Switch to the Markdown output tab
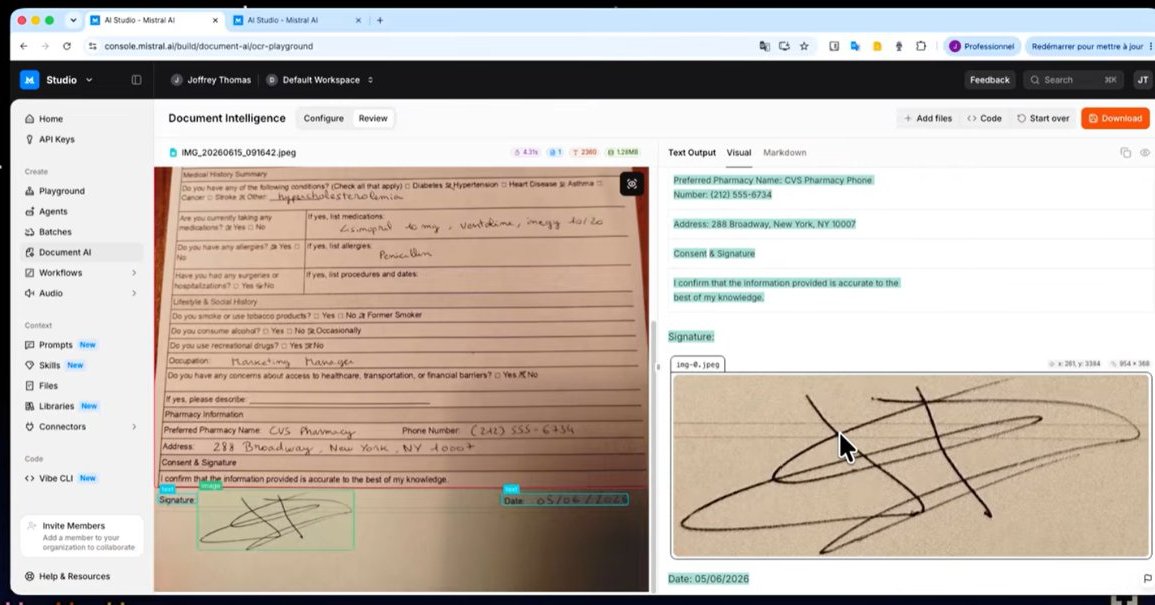Screen dimensions: 1155x605 pyautogui.click(x=784, y=153)
